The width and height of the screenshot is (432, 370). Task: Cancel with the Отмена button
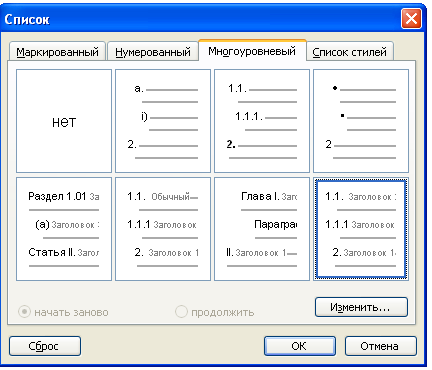coord(381,346)
